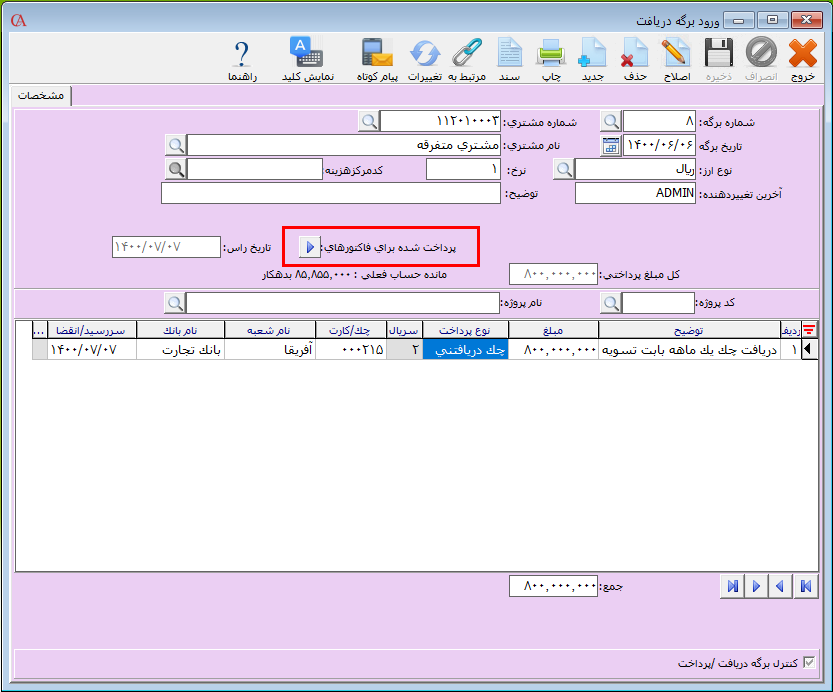Open the راهنما (Help) question mark

(x=241, y=58)
